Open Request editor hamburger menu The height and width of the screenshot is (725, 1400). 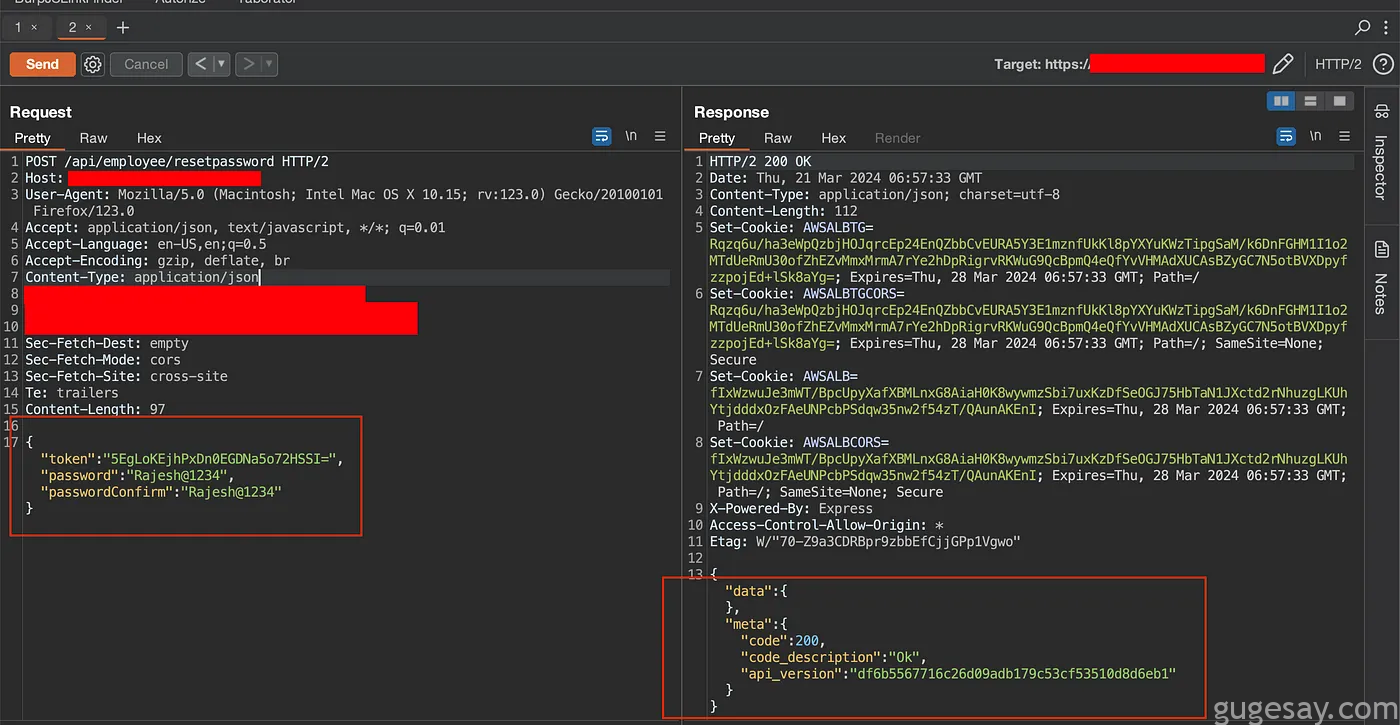click(x=660, y=136)
